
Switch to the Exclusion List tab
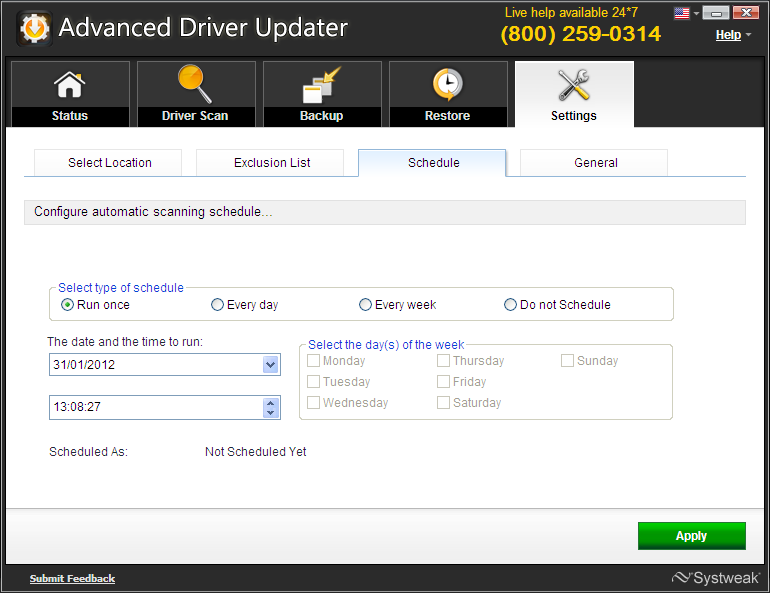(270, 162)
